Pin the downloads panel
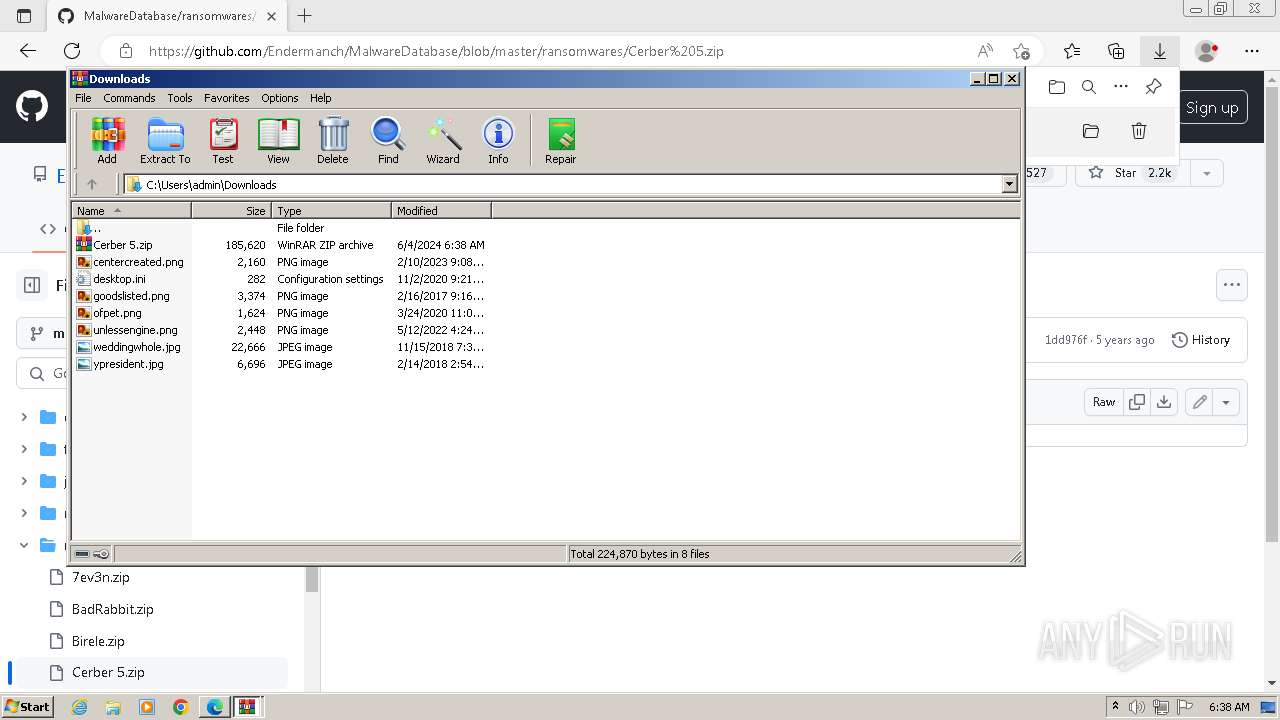The width and height of the screenshot is (1280, 720). point(1153,87)
